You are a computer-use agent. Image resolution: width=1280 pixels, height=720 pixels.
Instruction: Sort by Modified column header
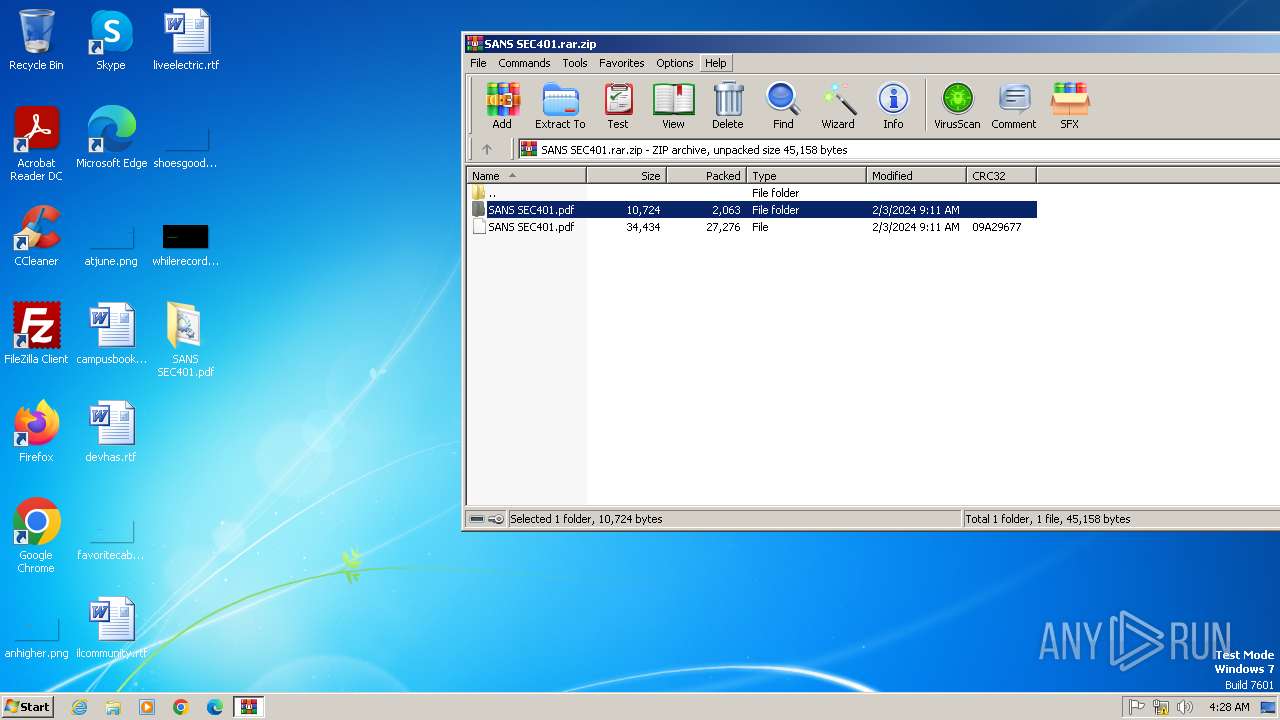pos(917,175)
